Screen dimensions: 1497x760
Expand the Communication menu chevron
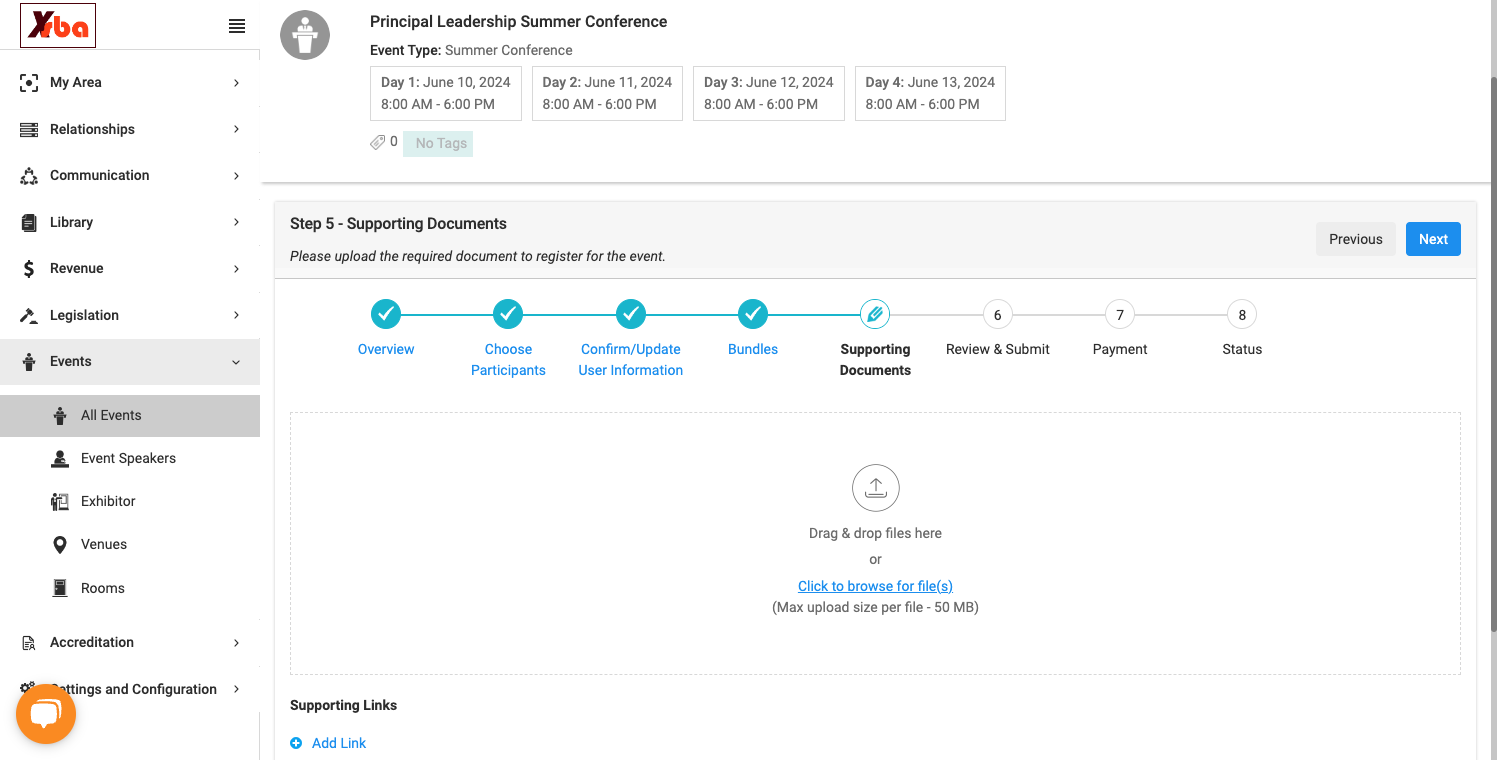[237, 176]
